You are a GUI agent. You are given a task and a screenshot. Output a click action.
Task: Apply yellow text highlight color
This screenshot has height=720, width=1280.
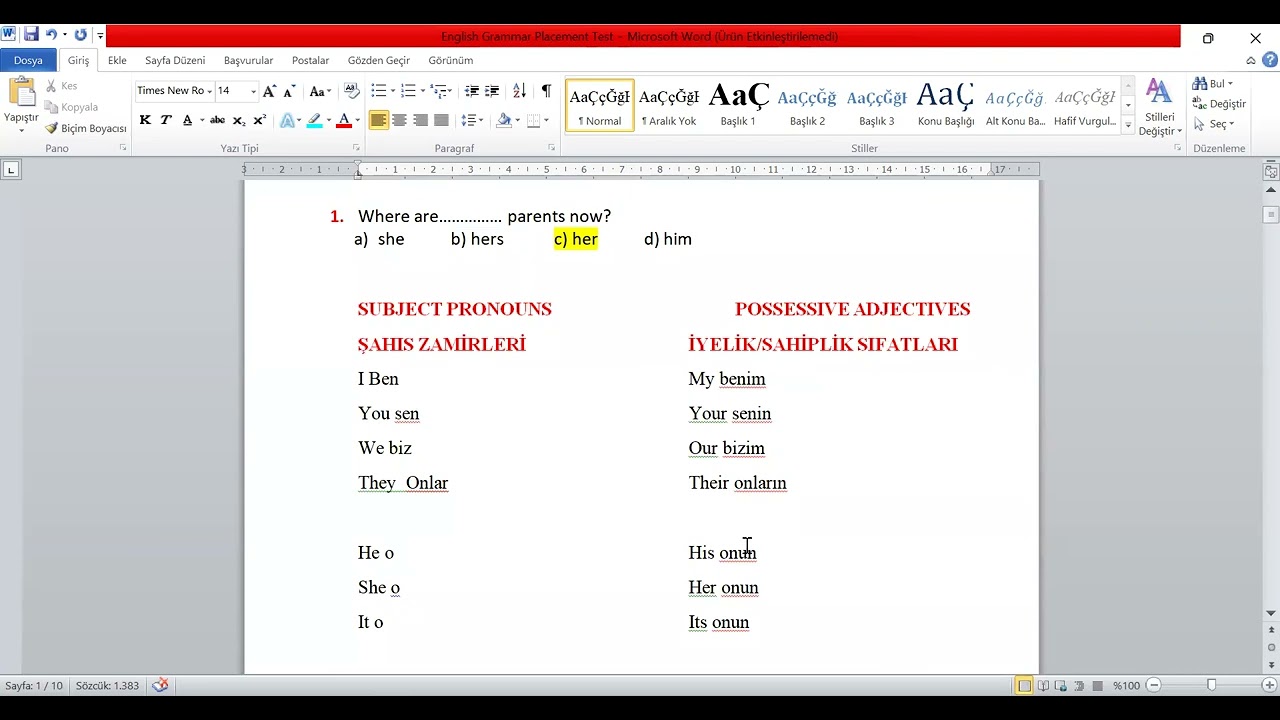click(314, 120)
